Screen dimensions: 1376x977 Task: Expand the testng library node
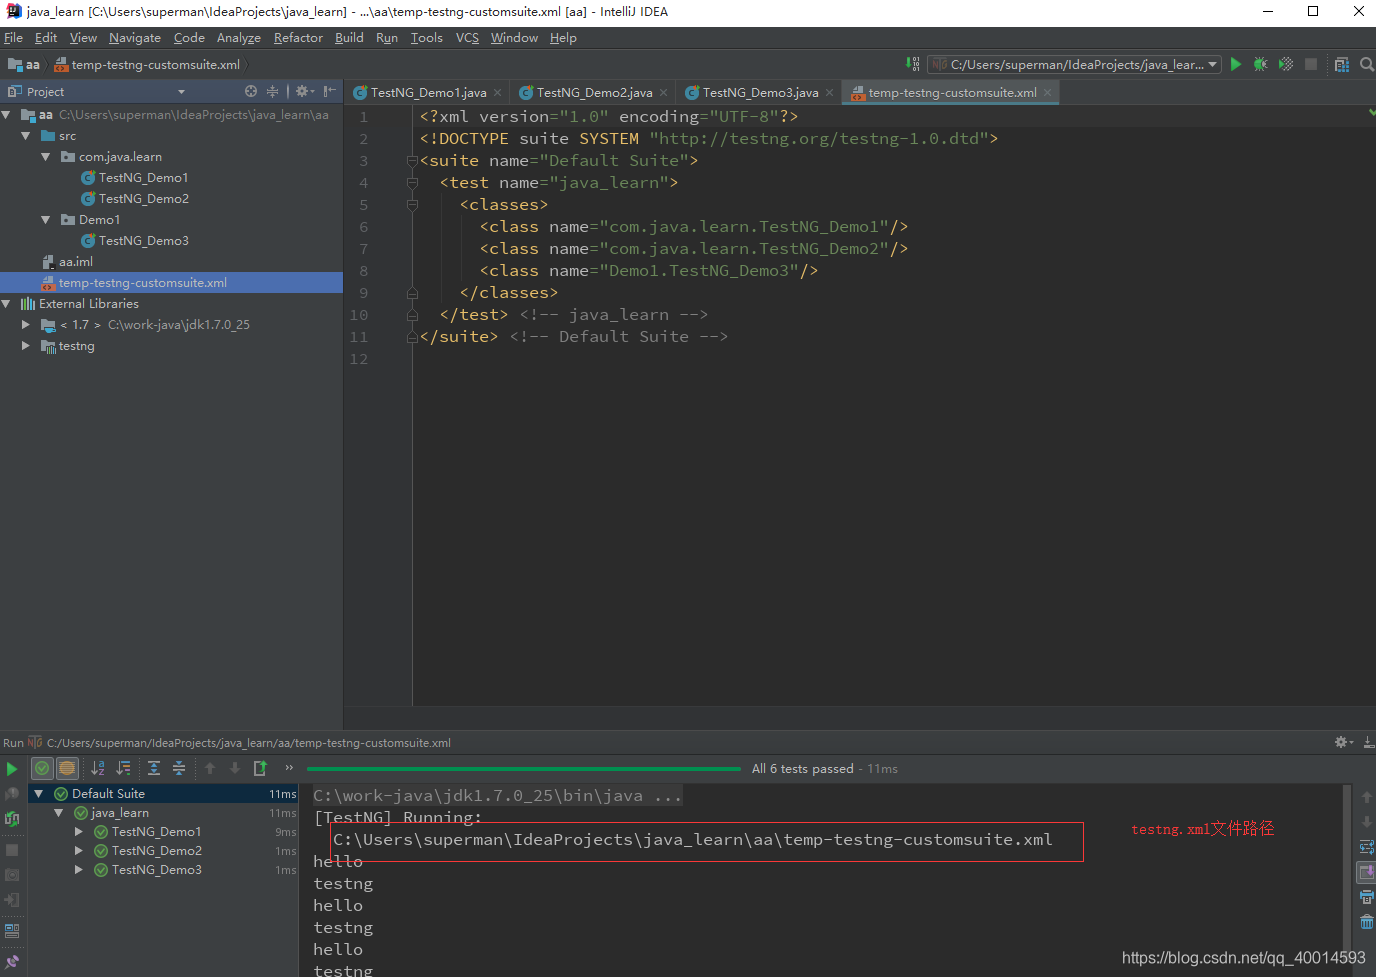click(x=26, y=346)
